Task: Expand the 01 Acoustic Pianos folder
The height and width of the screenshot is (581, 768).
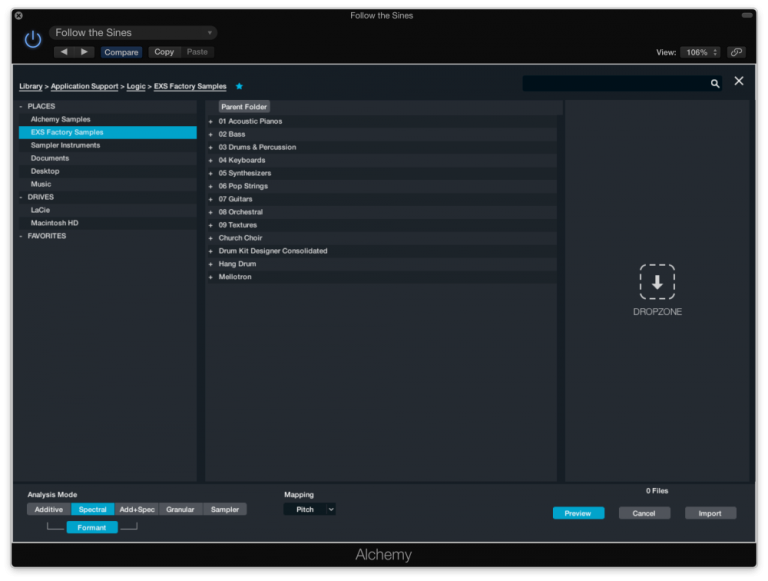Action: point(211,121)
